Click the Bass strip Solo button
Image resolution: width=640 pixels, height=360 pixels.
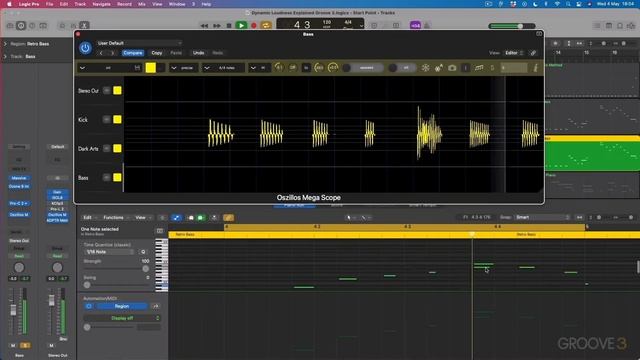tap(25, 345)
